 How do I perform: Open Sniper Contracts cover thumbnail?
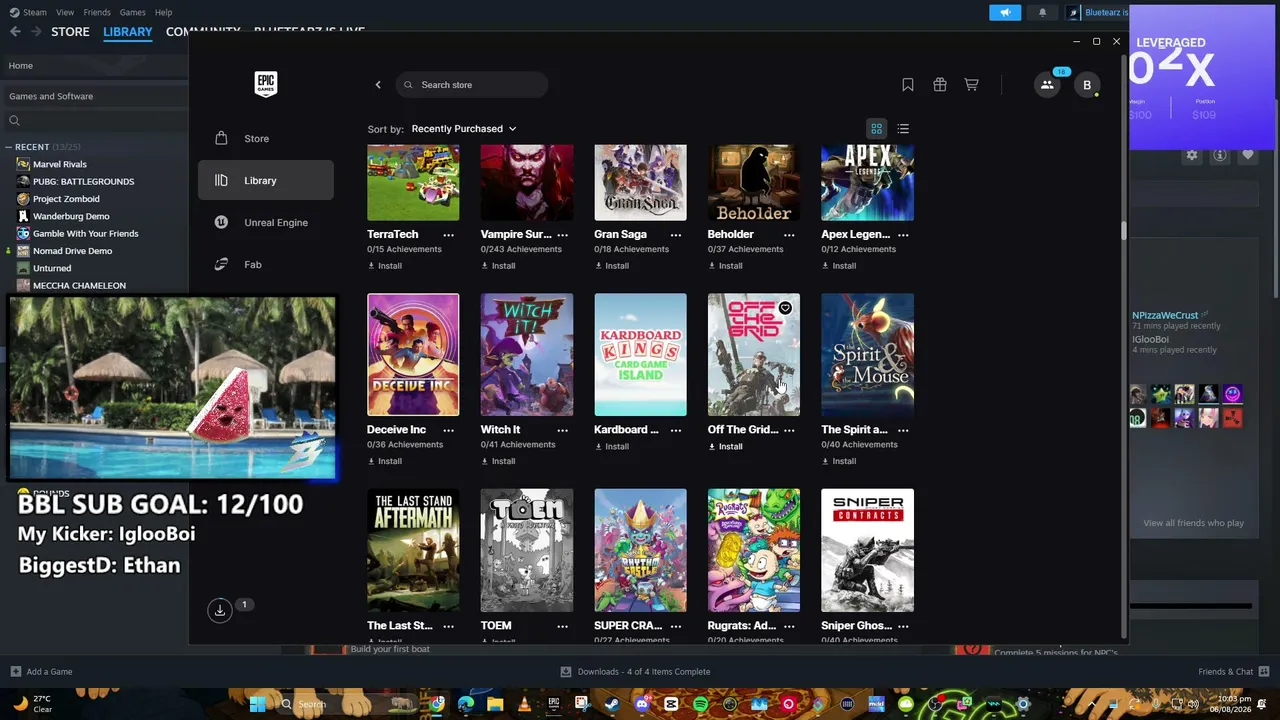[867, 550]
